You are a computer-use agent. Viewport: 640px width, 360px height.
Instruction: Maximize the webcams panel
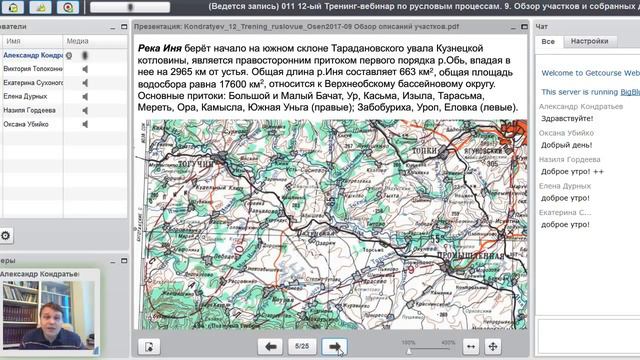124,260
